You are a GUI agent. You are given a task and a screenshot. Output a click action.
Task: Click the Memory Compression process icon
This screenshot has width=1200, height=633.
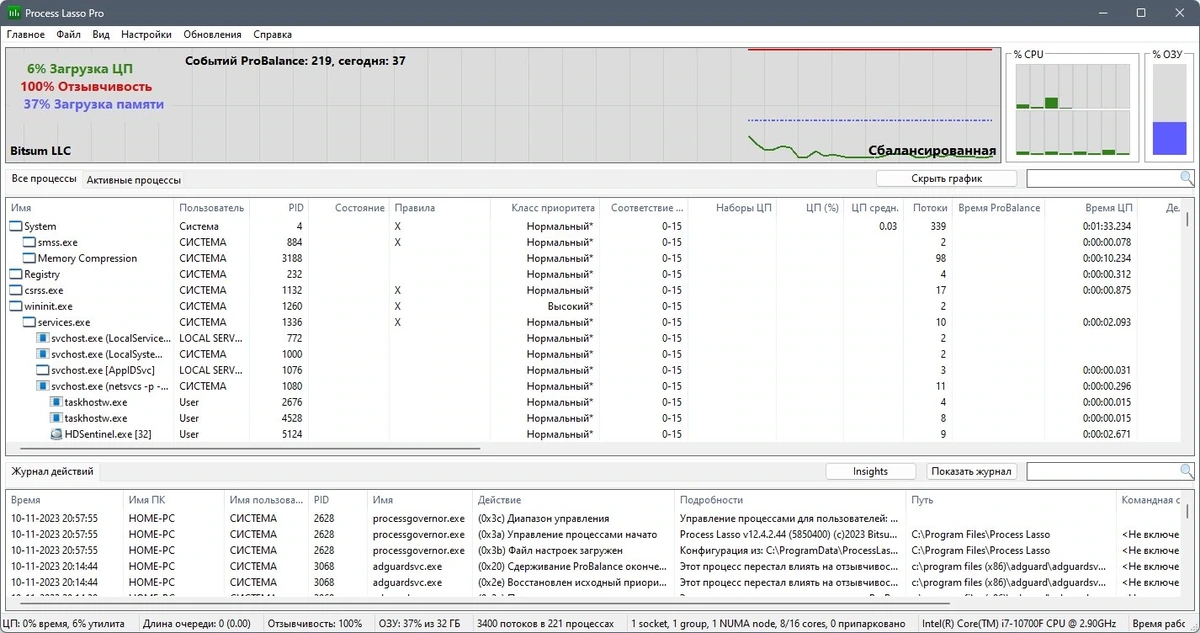[x=29, y=259]
